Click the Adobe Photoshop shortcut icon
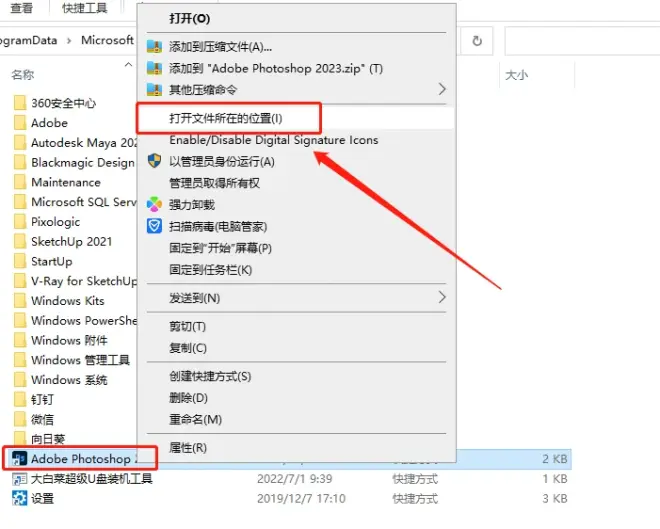 pos(19,459)
